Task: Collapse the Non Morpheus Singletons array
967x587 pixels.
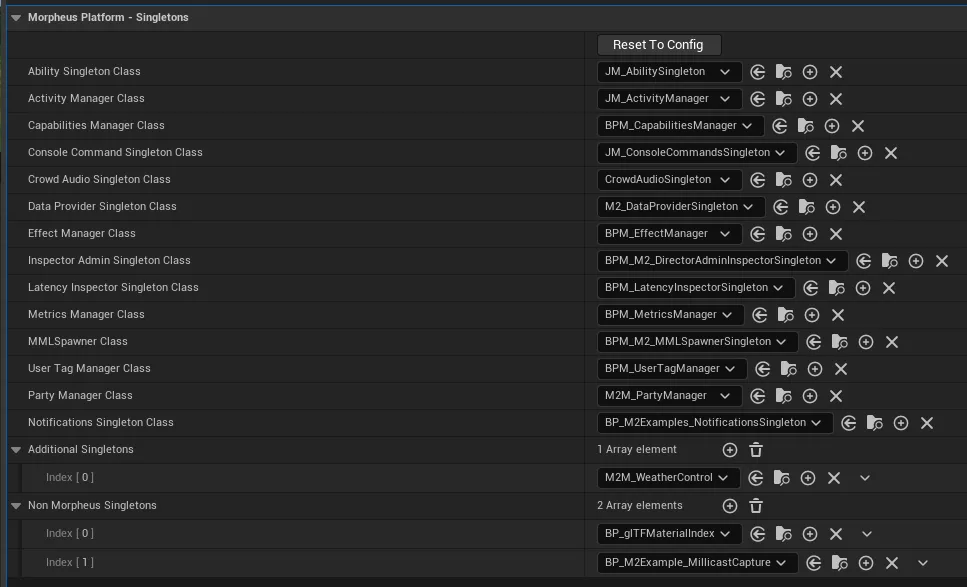Action: (x=16, y=506)
